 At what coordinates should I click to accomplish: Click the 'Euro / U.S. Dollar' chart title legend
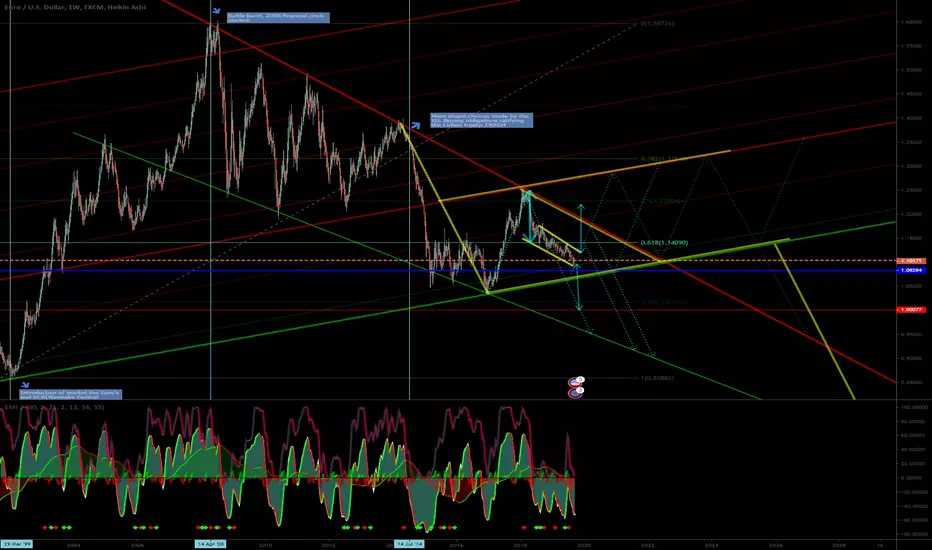(74, 7)
